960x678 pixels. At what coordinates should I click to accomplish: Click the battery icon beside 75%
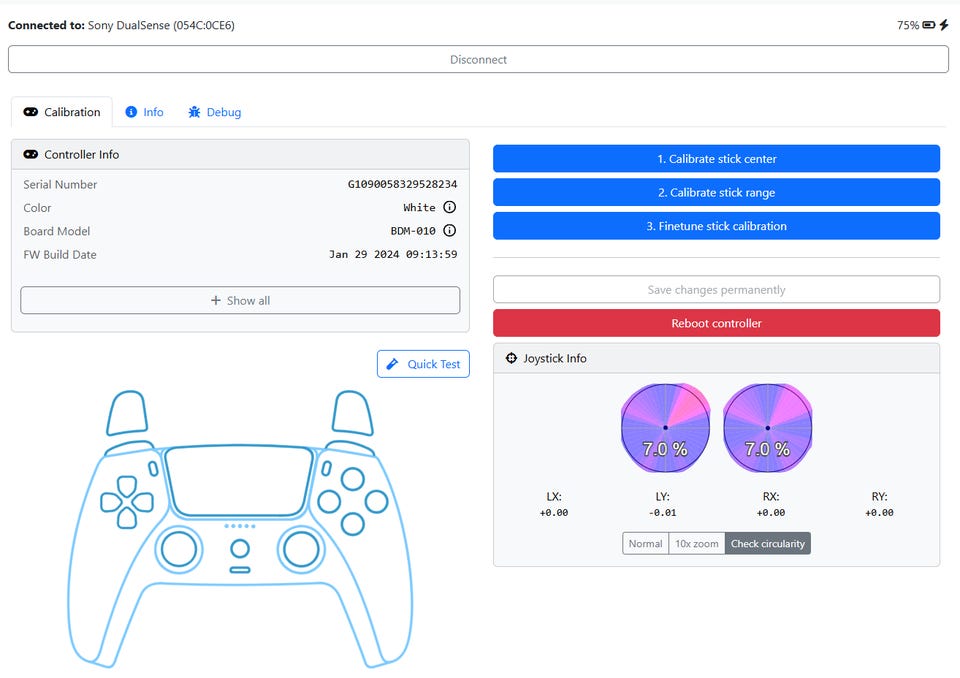click(x=929, y=25)
